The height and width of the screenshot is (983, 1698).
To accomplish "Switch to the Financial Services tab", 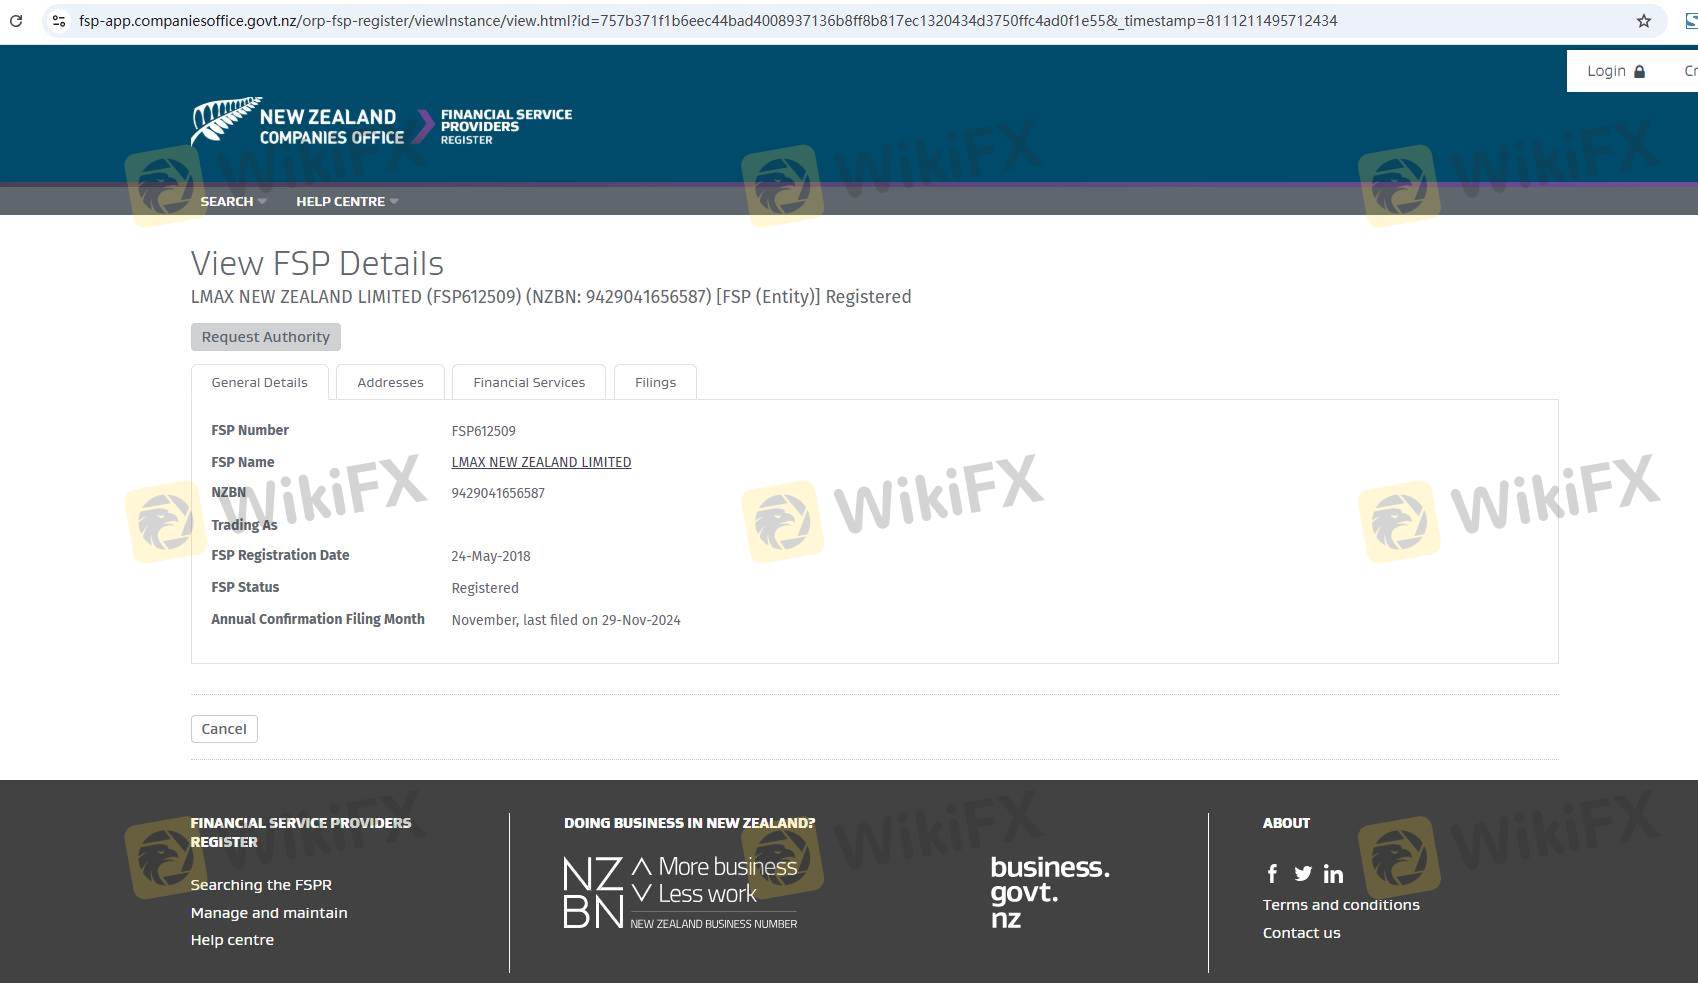I will 529,382.
